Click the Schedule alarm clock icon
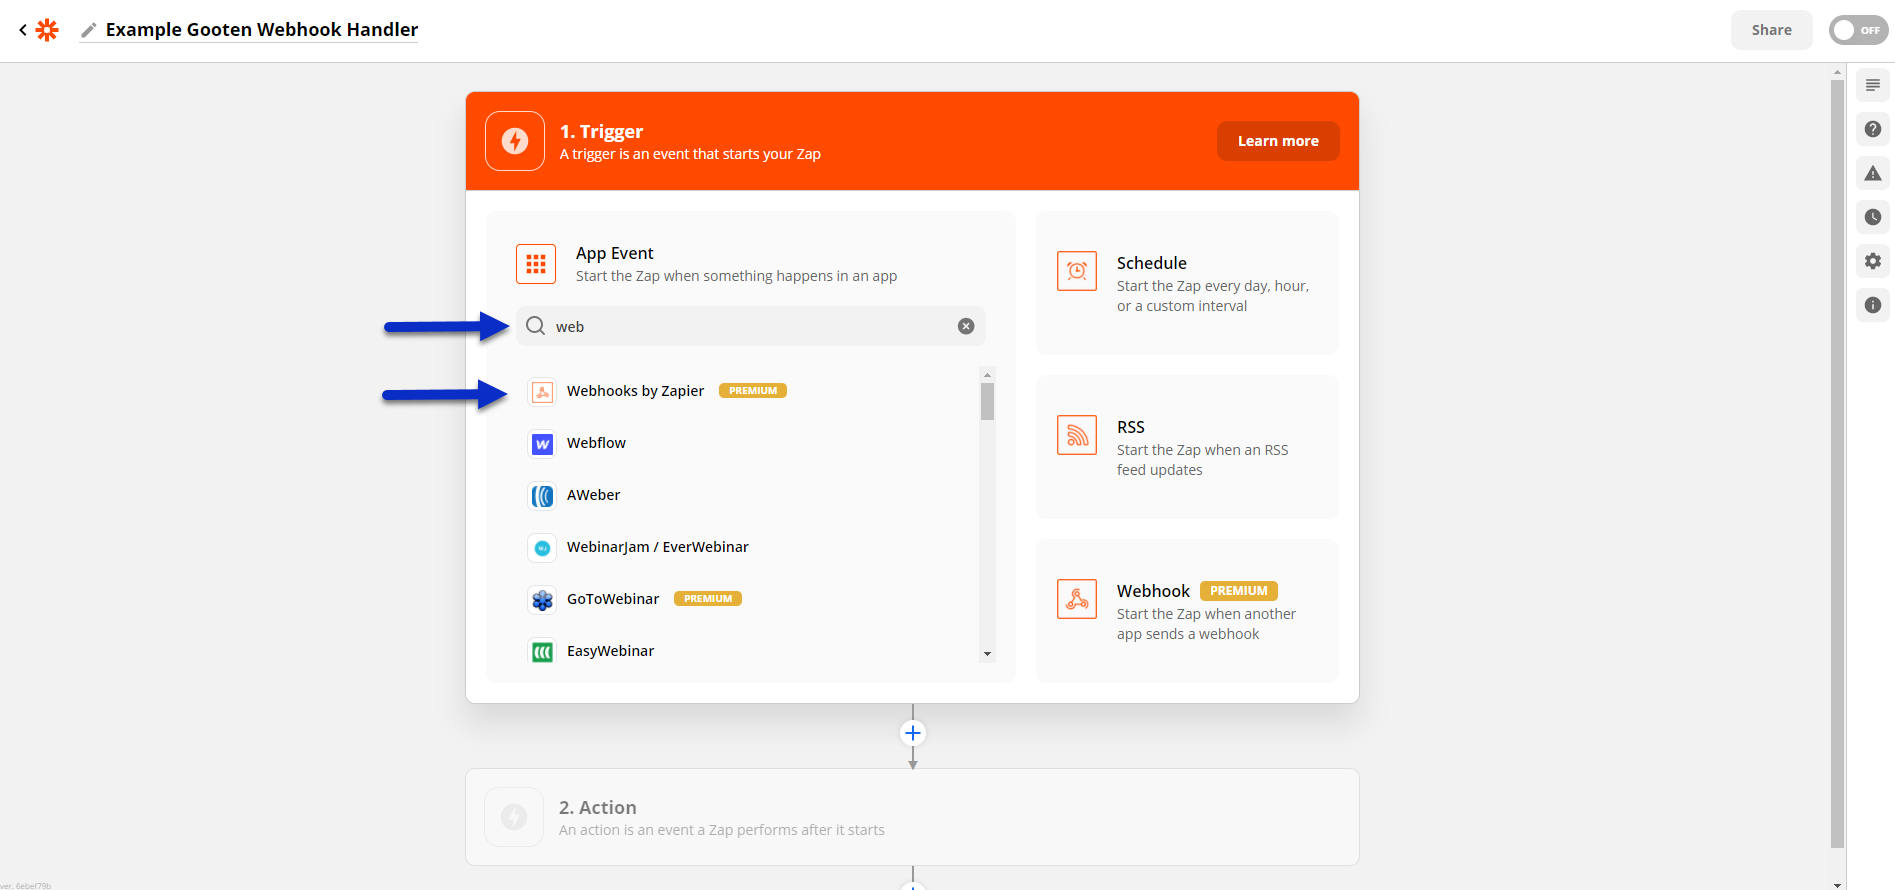Viewport: 1895px width, 890px height. pyautogui.click(x=1077, y=271)
